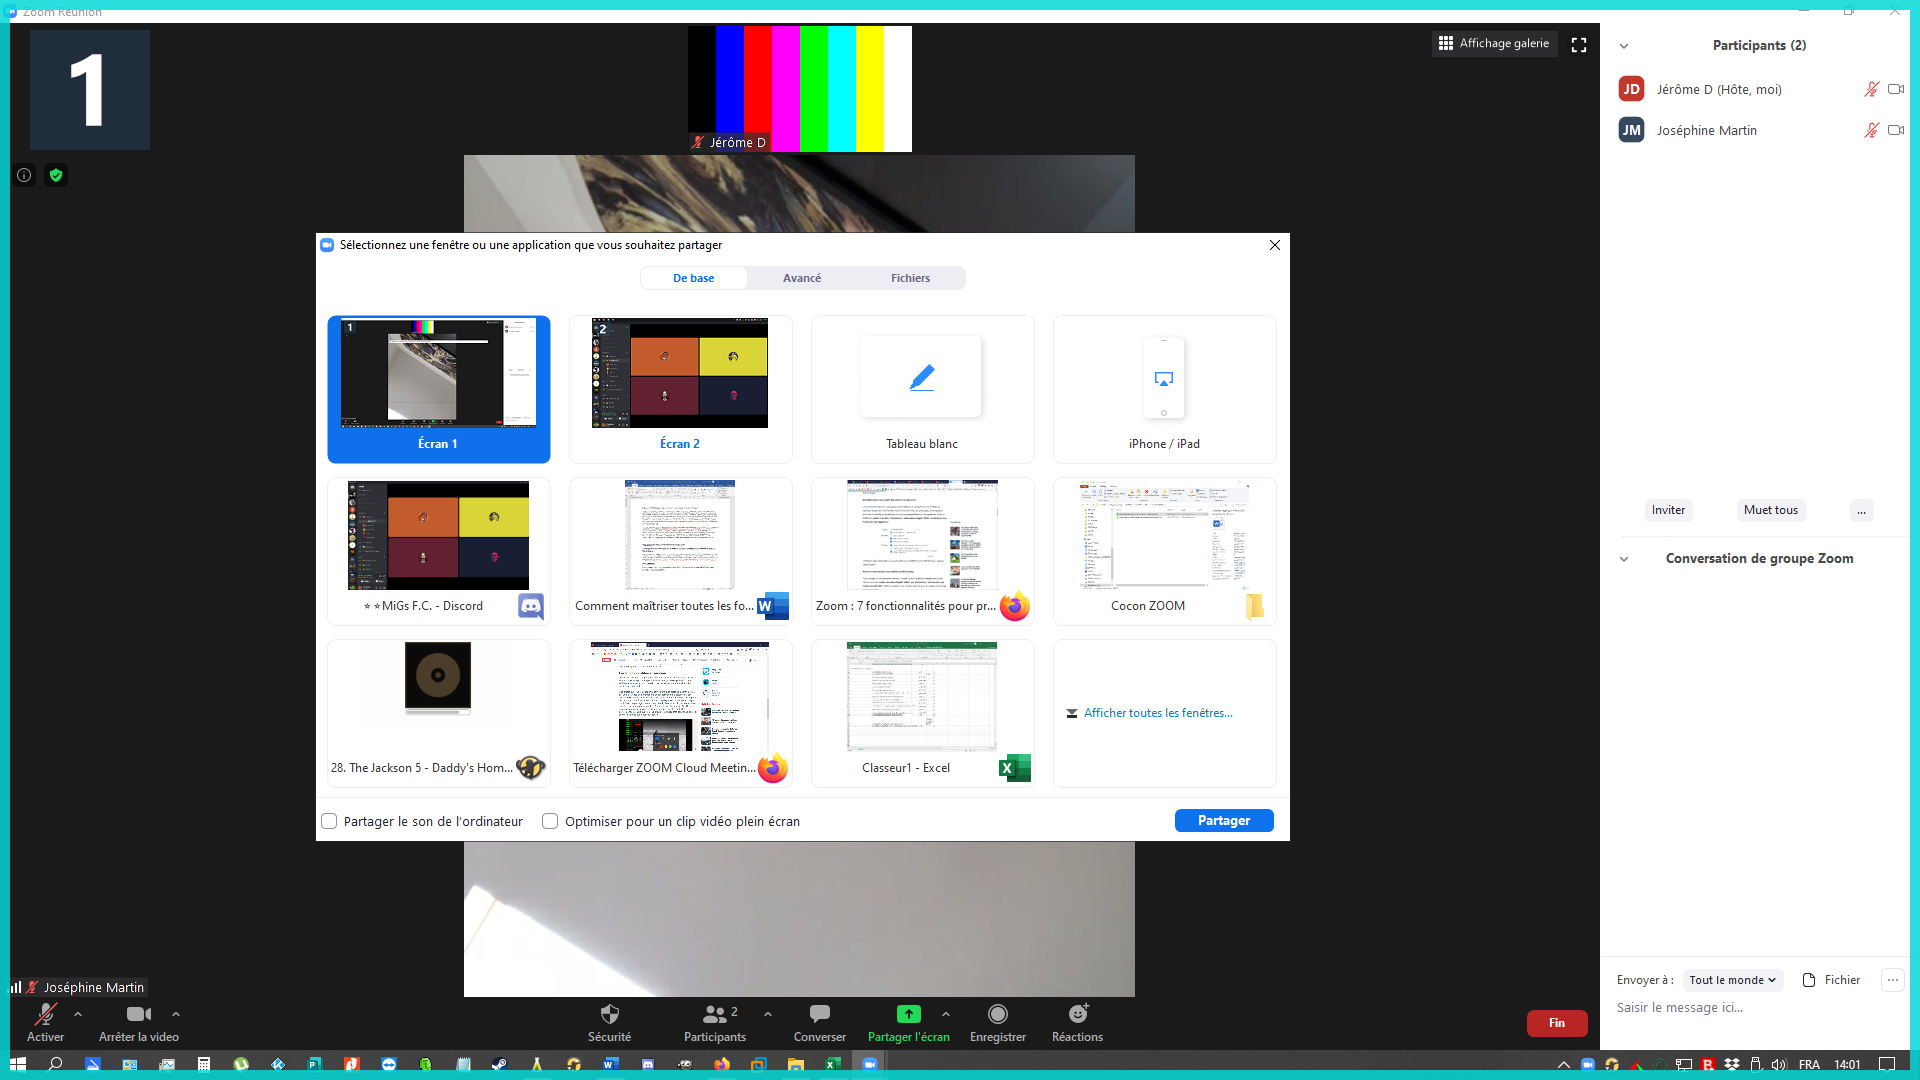1920x1080 pixels.
Task: Click the Enregistrer record icon
Action: pos(997,1014)
